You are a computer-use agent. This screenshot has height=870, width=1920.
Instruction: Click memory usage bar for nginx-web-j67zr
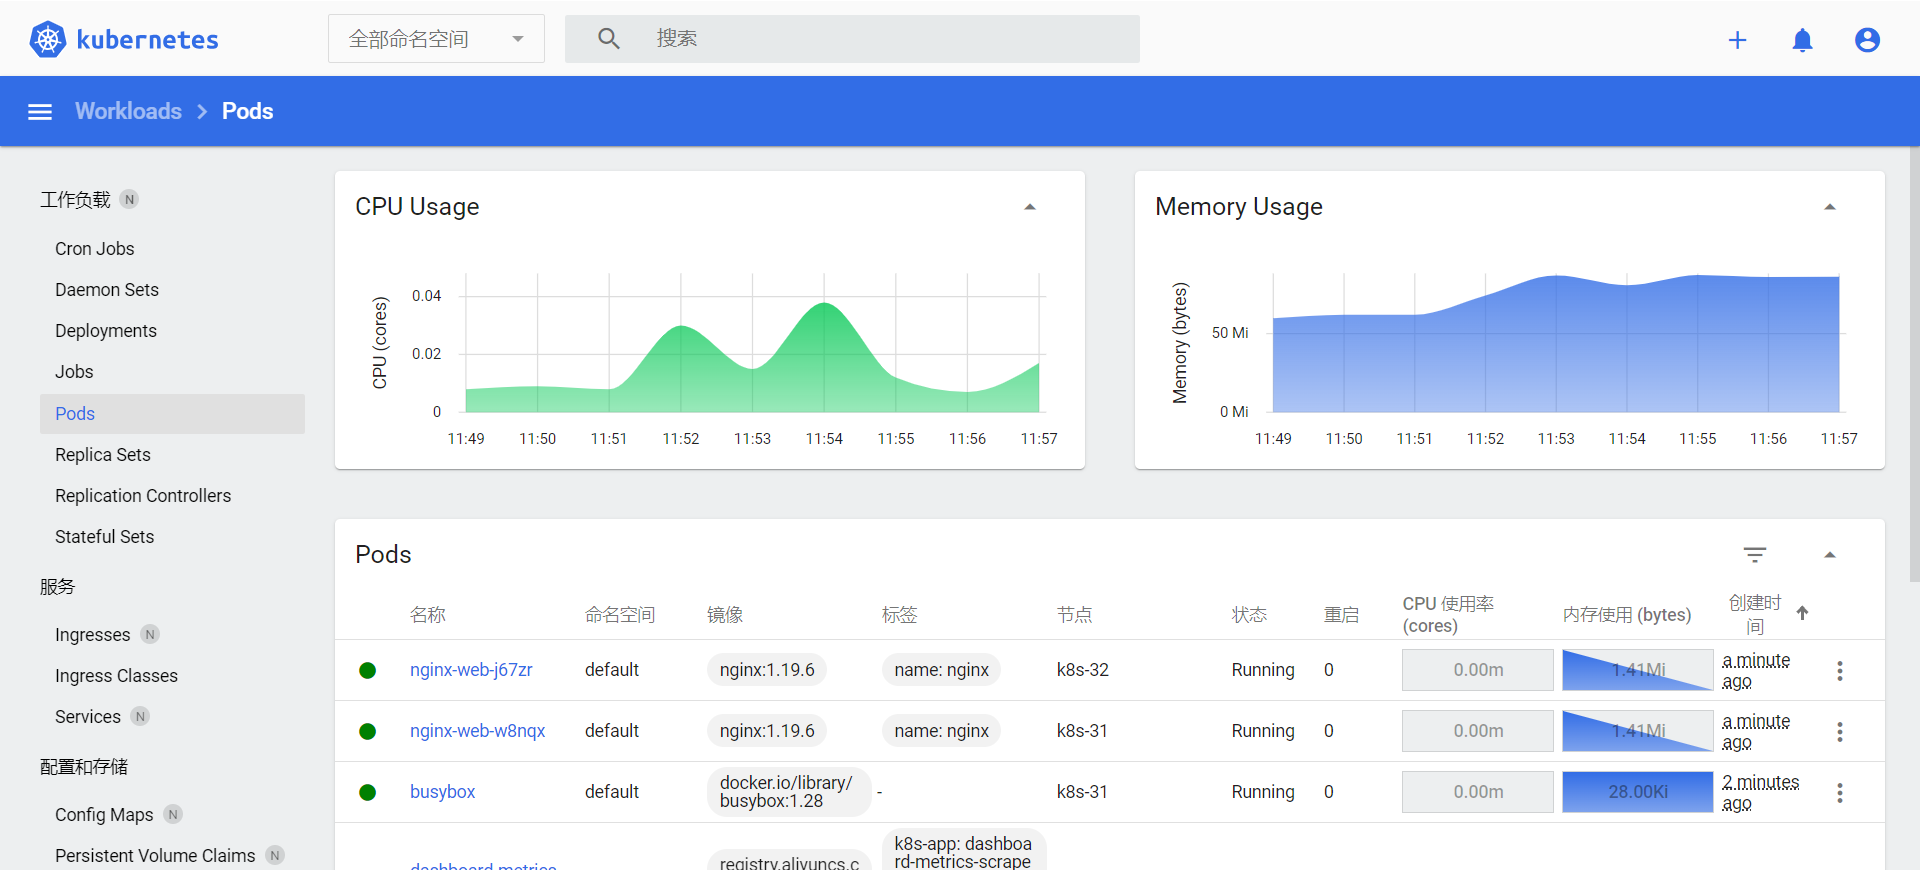(x=1638, y=670)
